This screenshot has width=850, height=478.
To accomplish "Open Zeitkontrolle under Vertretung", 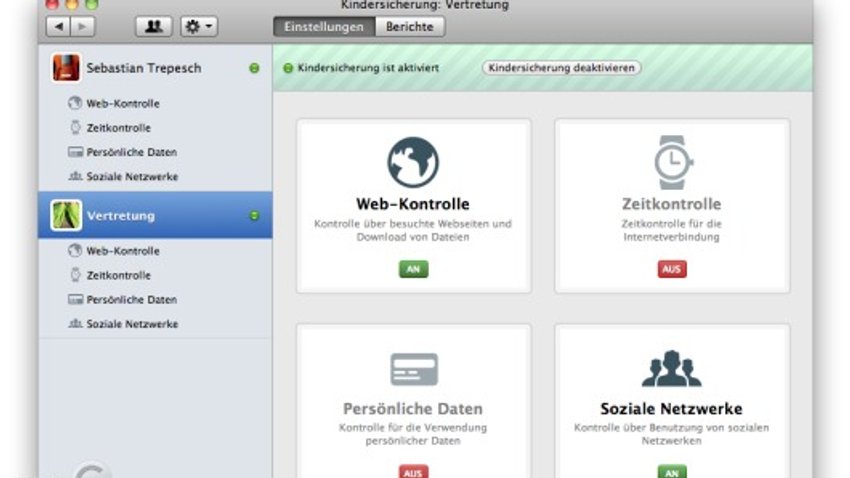I will 119,275.
